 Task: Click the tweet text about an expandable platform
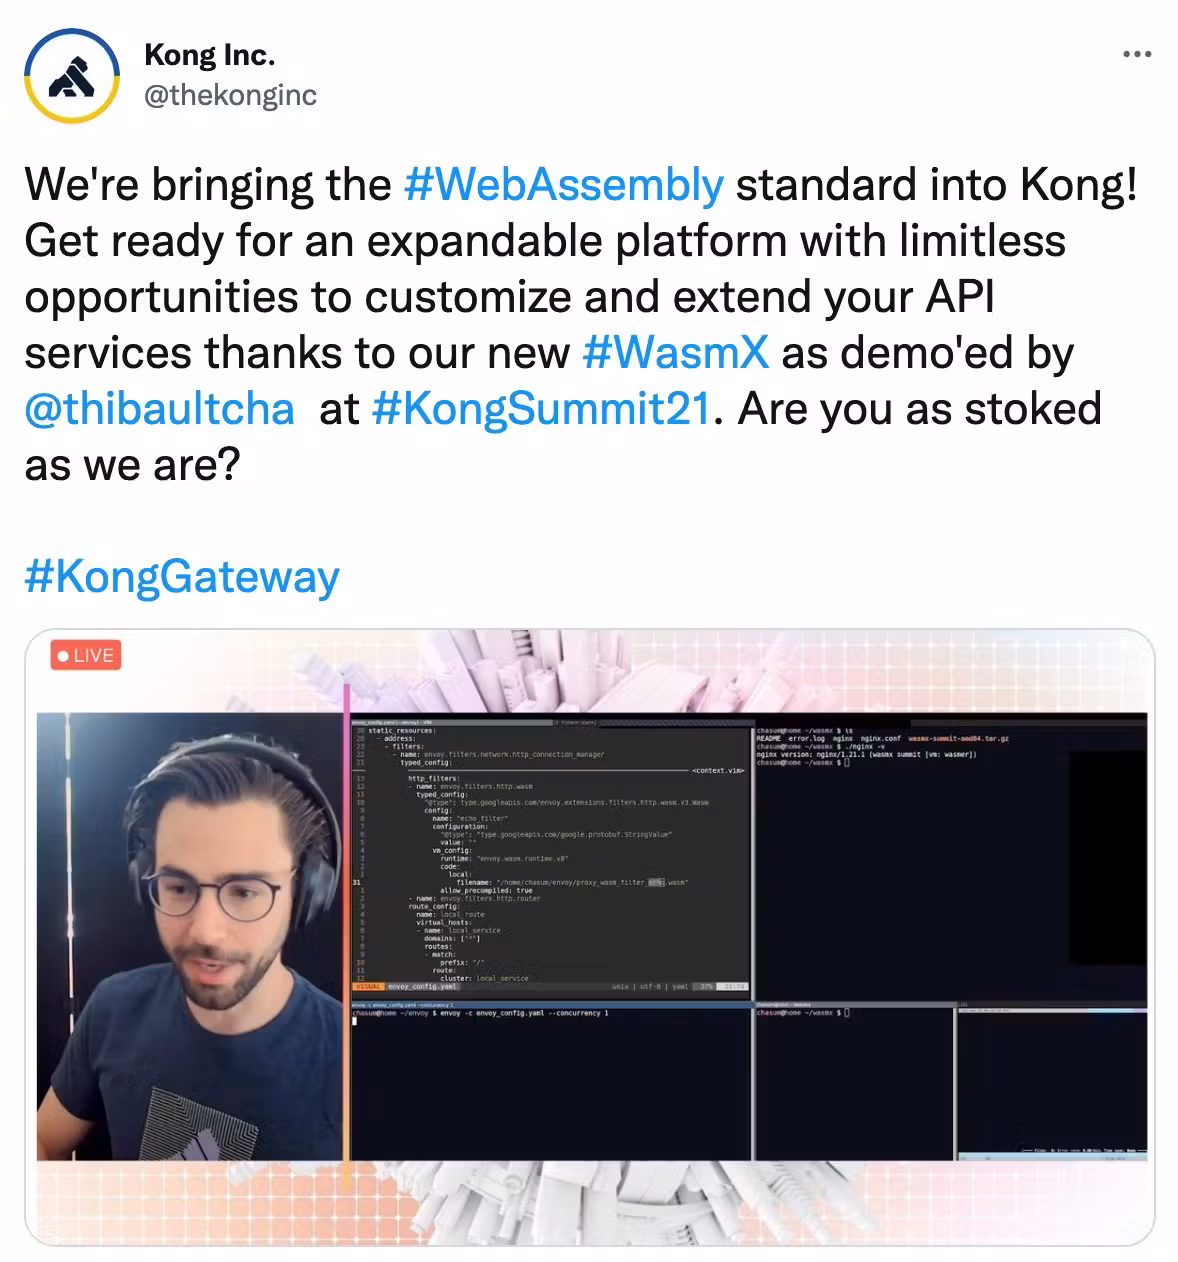545,241
